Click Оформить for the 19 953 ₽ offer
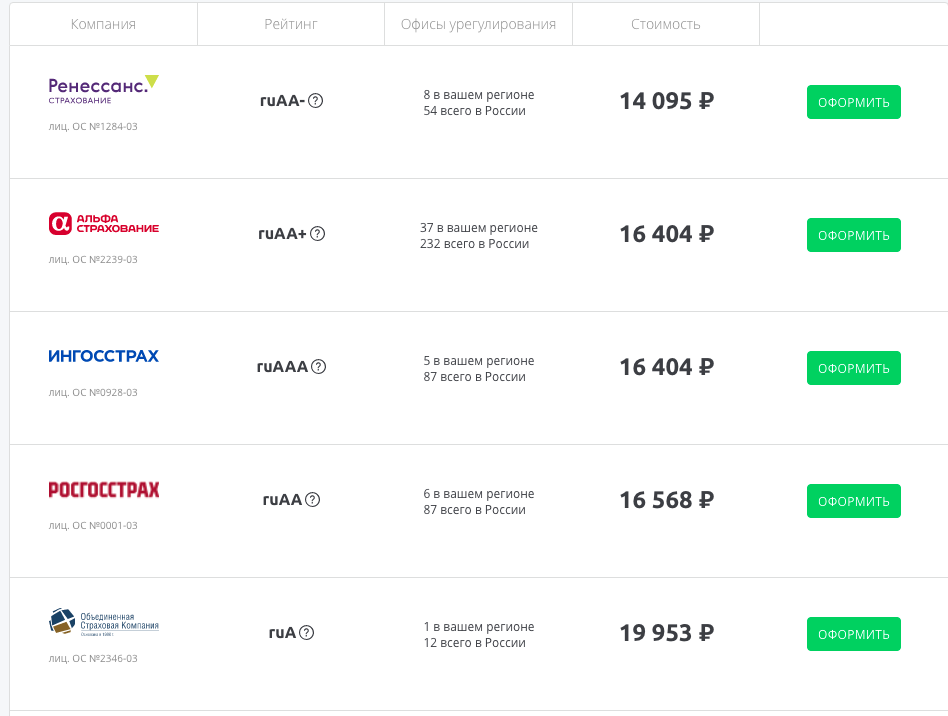Screen dimensions: 948x716 tap(854, 634)
